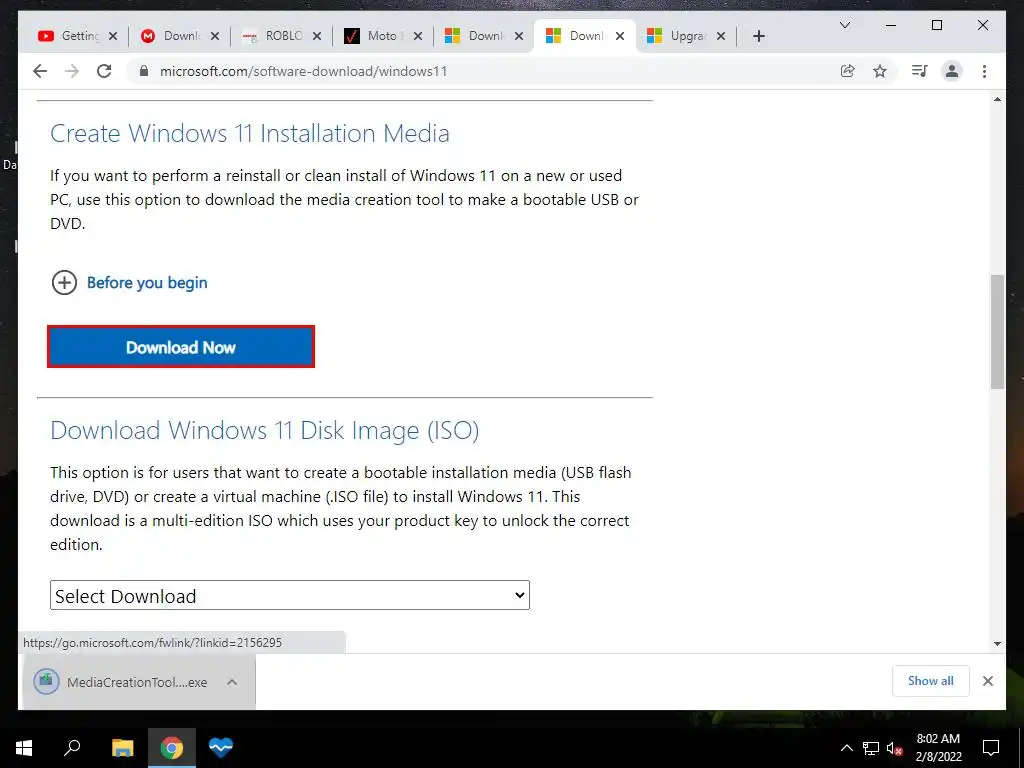Close the active Download tab
The image size is (1024, 768).
[x=620, y=36]
